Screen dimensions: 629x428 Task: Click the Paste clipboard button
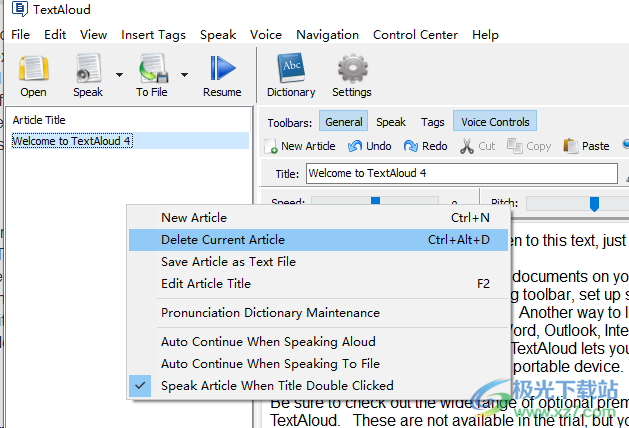[586, 146]
